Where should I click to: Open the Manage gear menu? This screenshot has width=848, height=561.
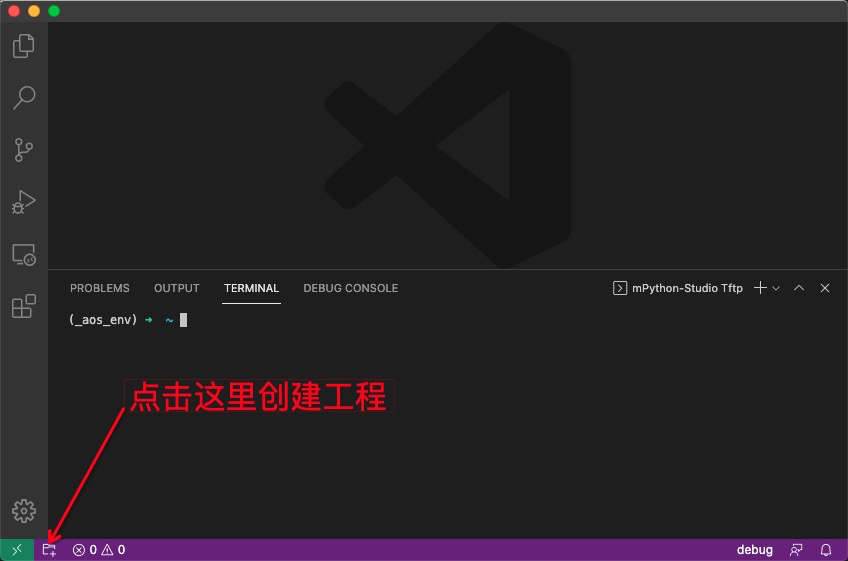click(24, 511)
